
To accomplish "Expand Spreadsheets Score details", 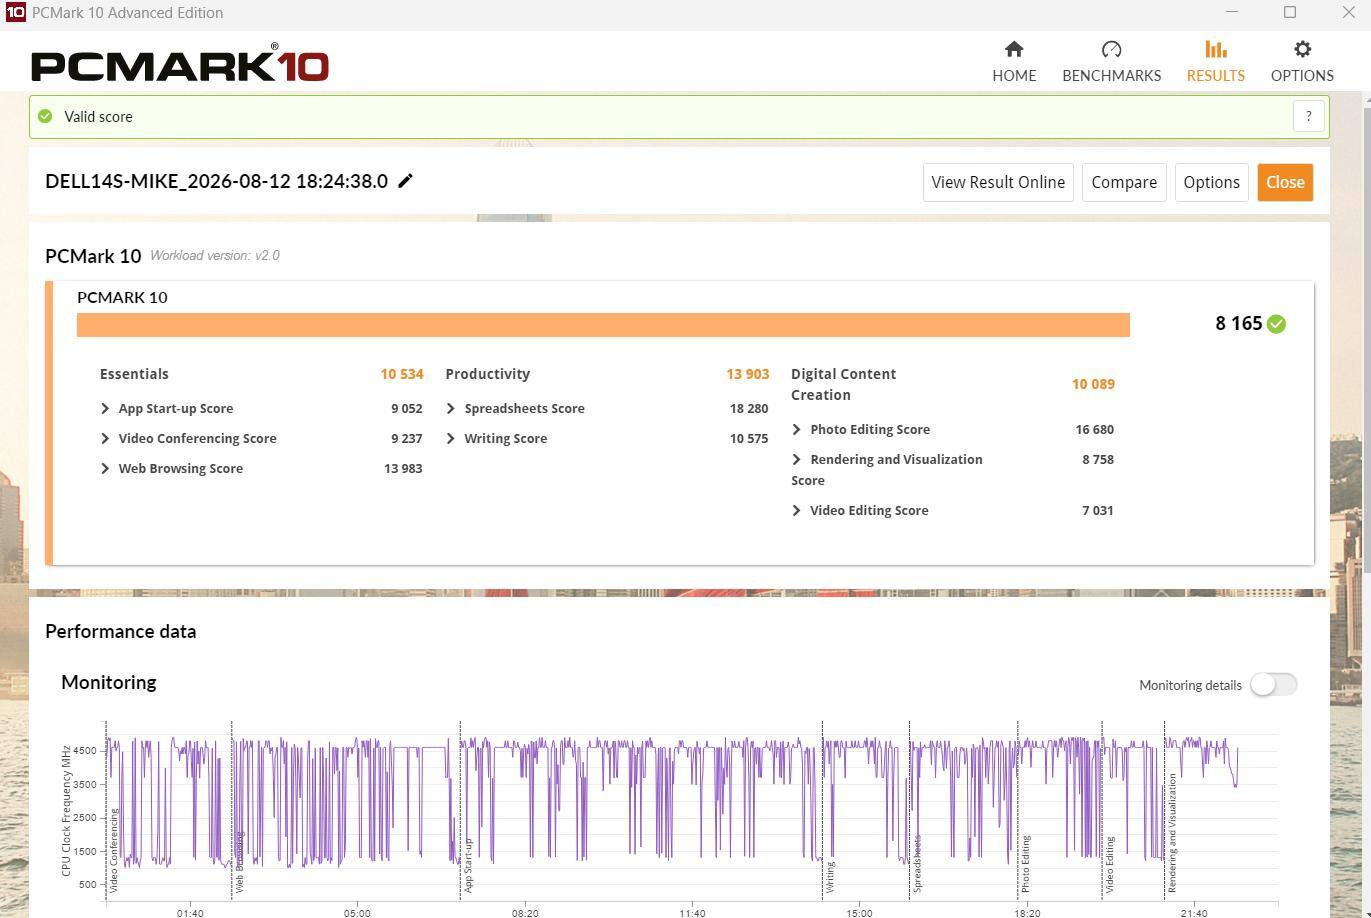I will click(x=451, y=408).
